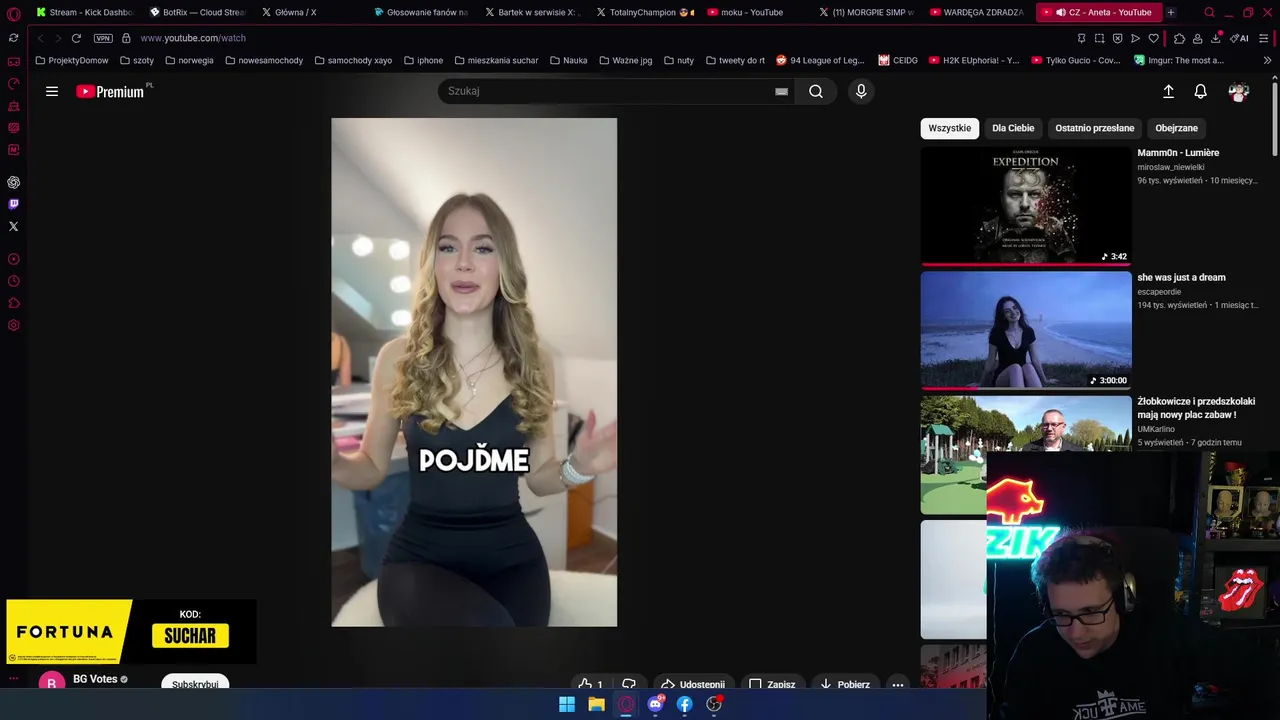Show more bookmarks with double chevron
This screenshot has width=1280, height=720.
tap(1267, 60)
